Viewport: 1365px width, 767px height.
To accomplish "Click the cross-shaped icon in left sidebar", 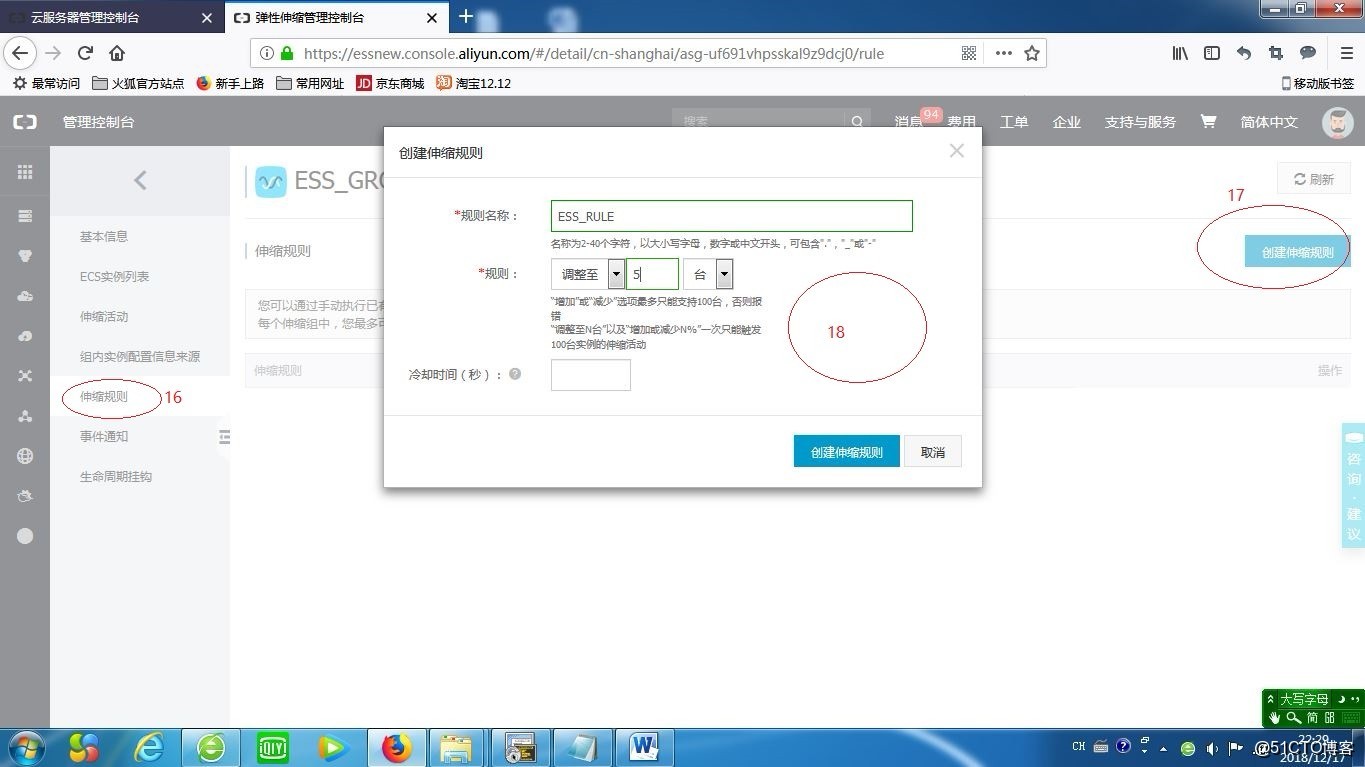I will click(x=25, y=376).
